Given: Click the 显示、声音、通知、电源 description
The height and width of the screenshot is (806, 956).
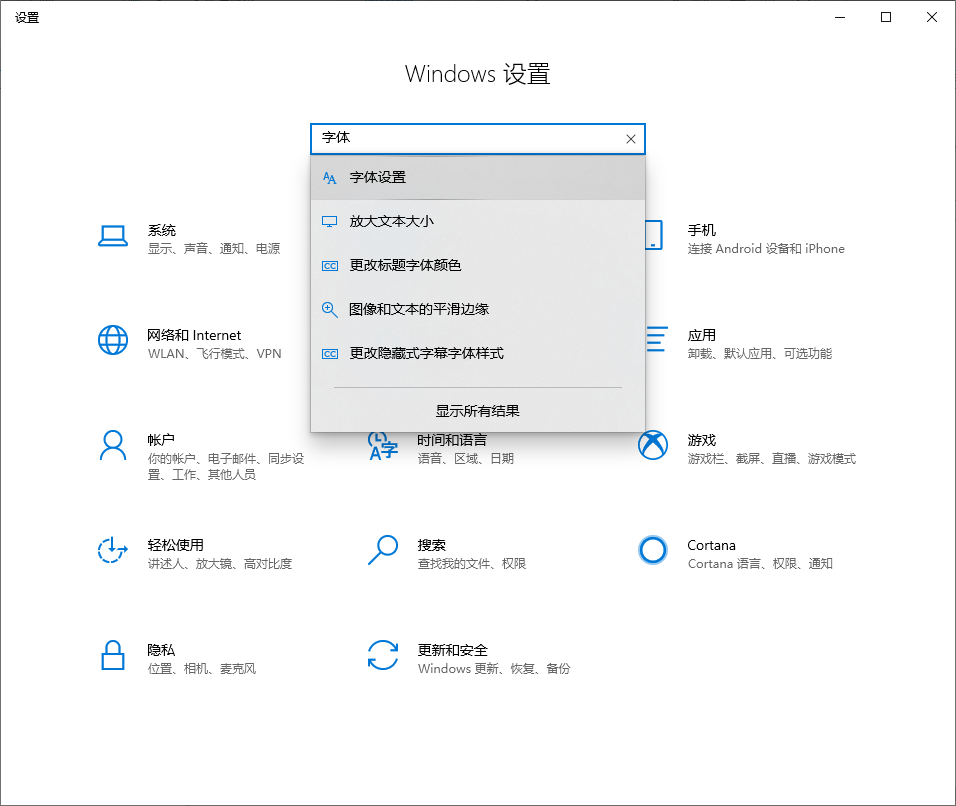Looking at the screenshot, I should coord(214,249).
